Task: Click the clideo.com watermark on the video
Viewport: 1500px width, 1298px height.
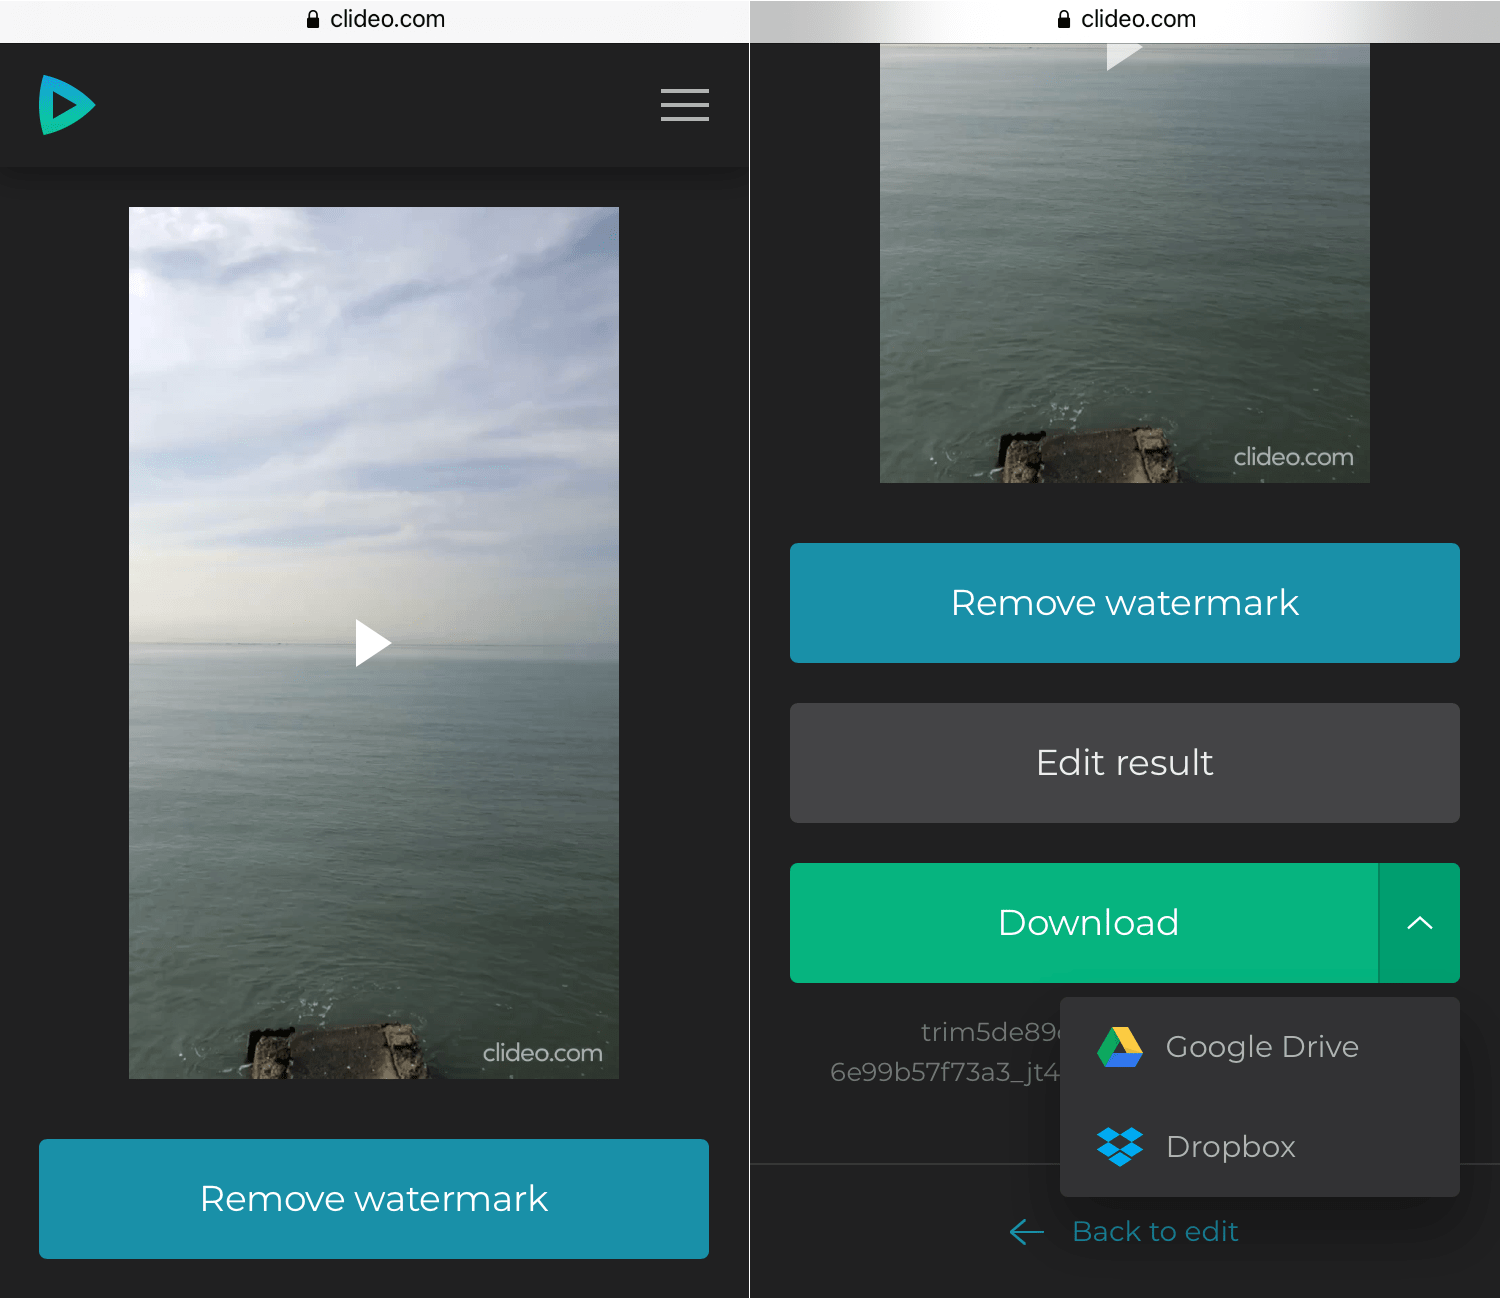Action: click(x=541, y=1053)
